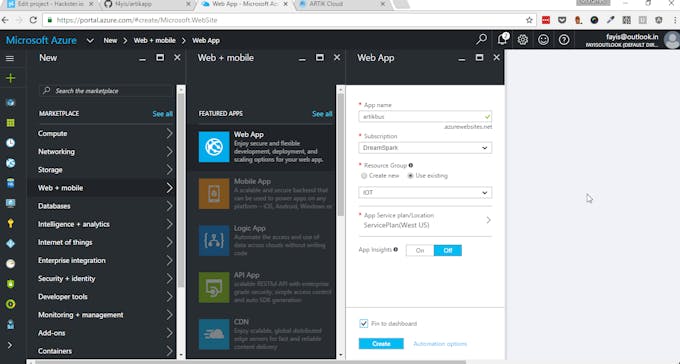The height and width of the screenshot is (364, 680).
Task: Open the help question mark icon
Action: [x=564, y=39]
